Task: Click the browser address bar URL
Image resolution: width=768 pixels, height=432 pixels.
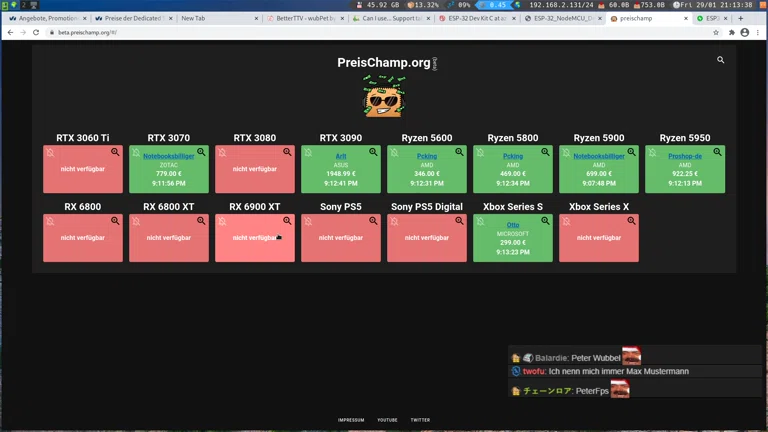Action: click(x=90, y=32)
